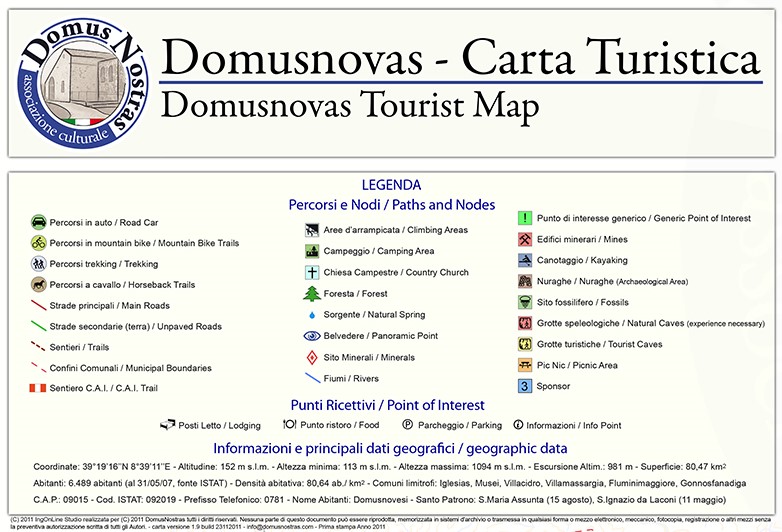The width and height of the screenshot is (782, 532).
Task: Click the 'Grotte turistiche / Tourist Caves' label
Action: [x=599, y=344]
